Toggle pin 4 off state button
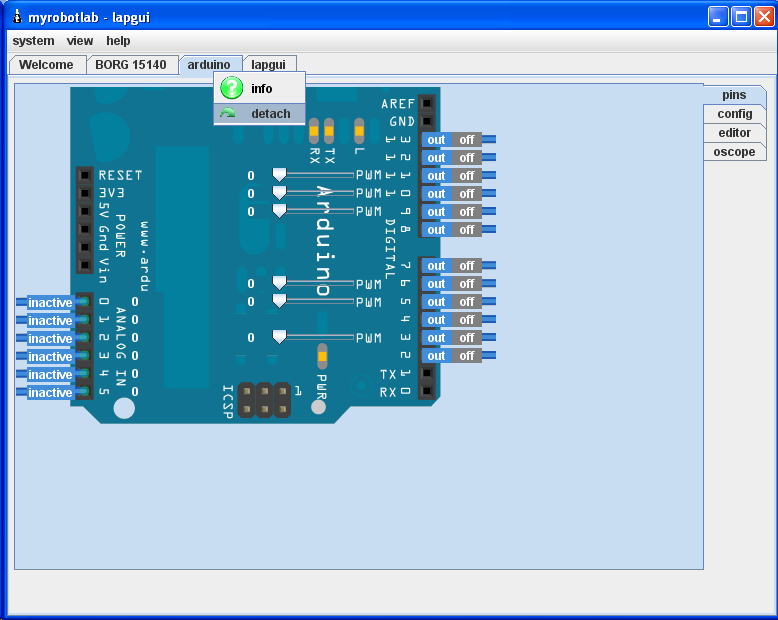778x620 pixels. [x=467, y=320]
